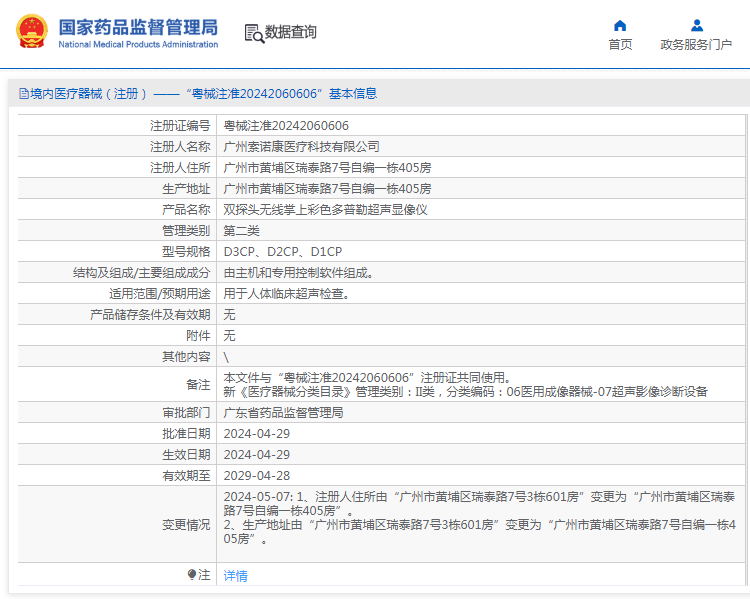Click the national emblem logo

click(x=32, y=32)
